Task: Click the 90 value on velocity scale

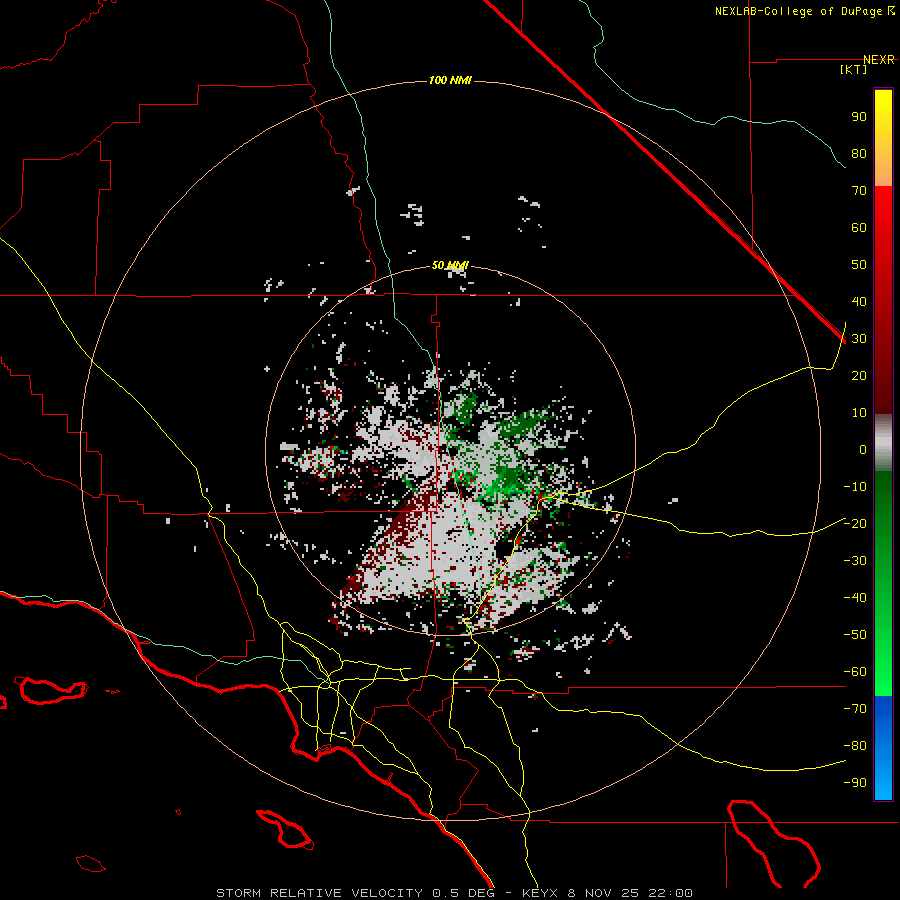Action: pos(859,117)
